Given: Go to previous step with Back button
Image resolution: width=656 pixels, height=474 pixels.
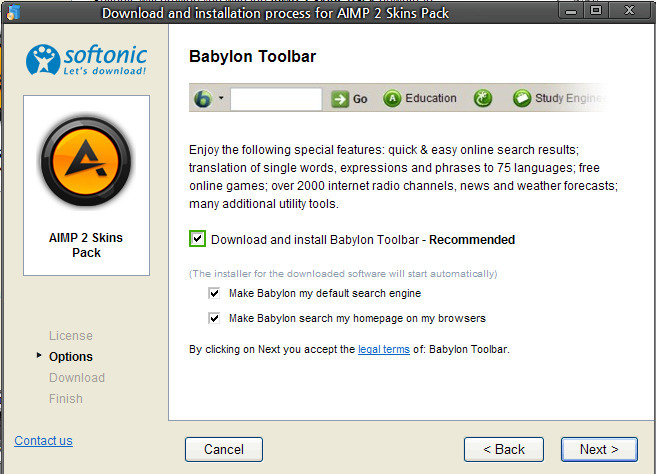Looking at the screenshot, I should 504,449.
